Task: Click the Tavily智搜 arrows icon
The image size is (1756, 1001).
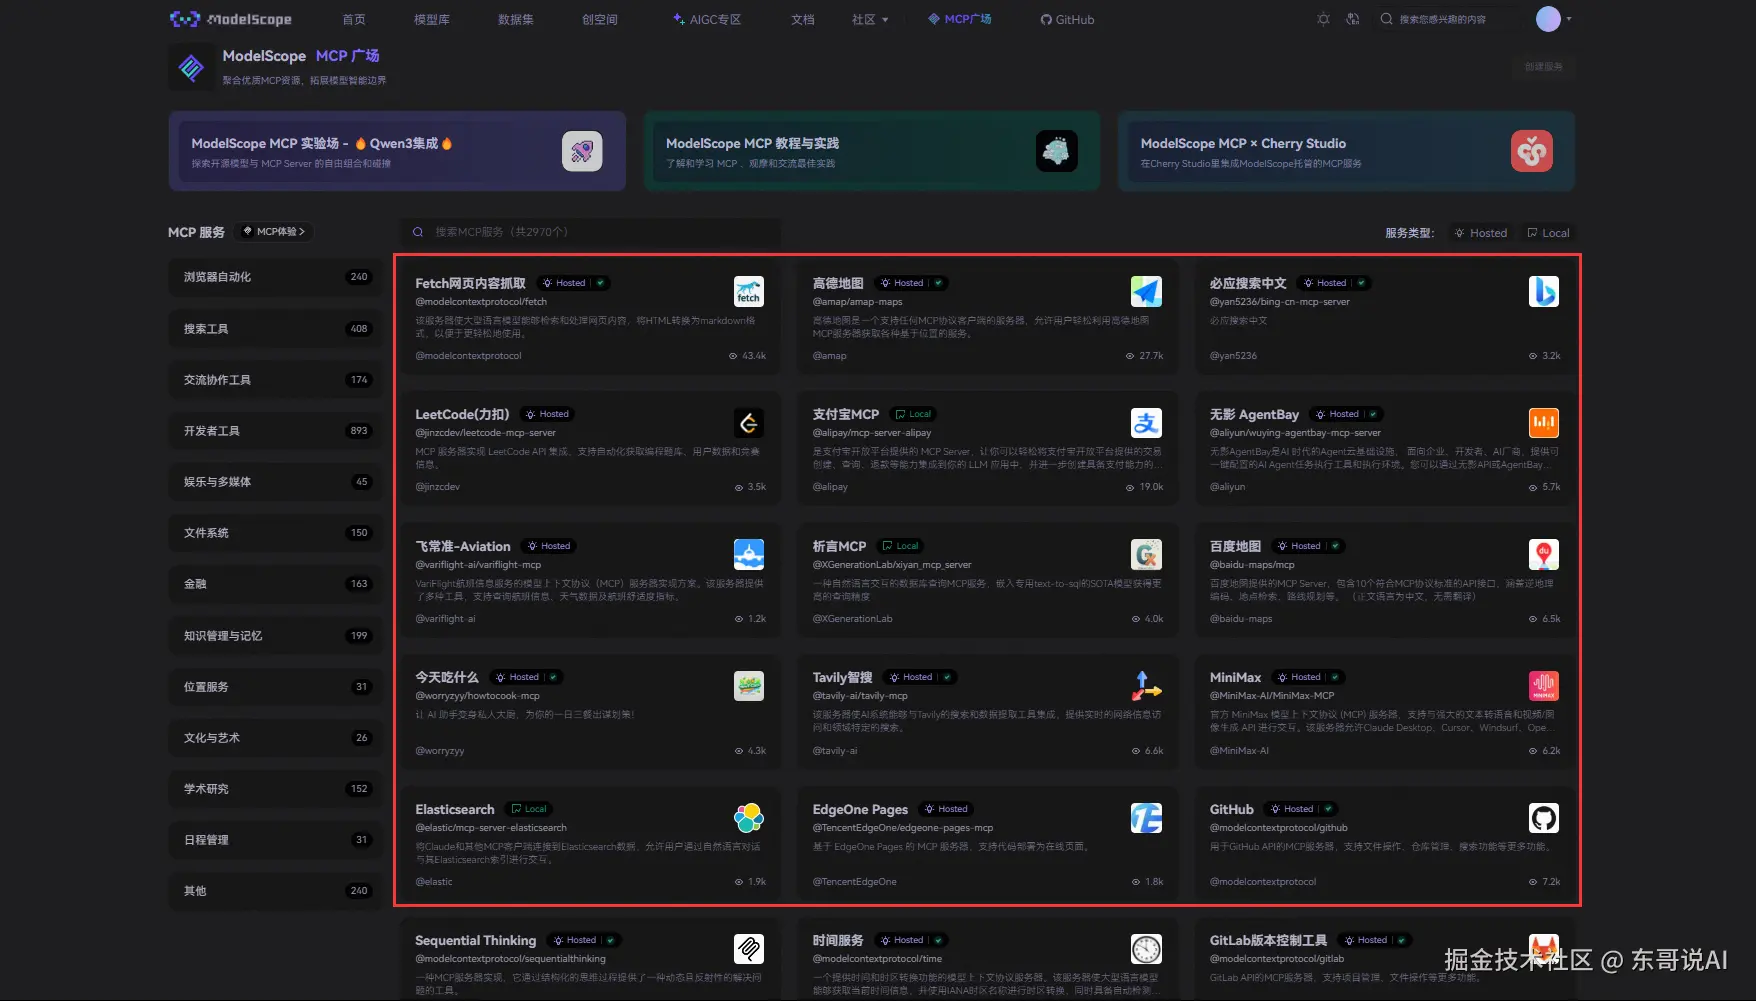Action: (x=1146, y=686)
